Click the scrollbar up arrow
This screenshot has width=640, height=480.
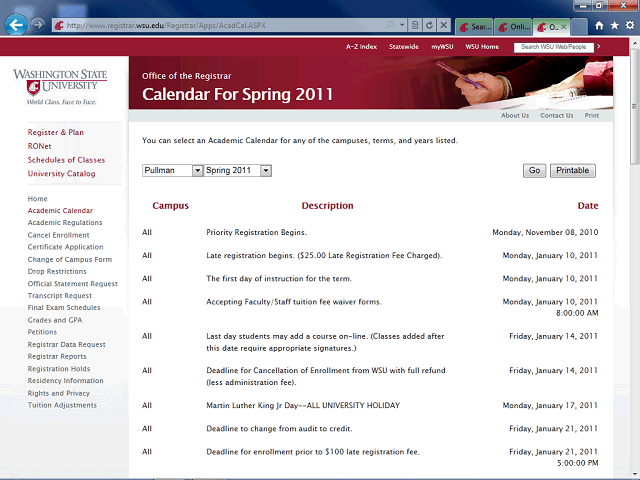point(634,42)
